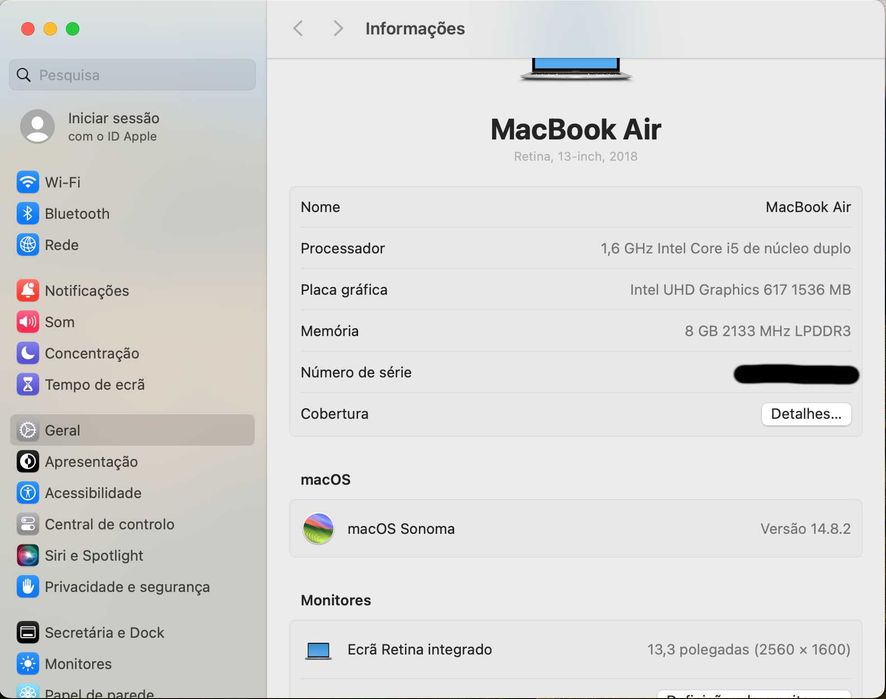Screen dimensions: 886x699
Task: Click the macOS section heading
Action: [x=325, y=479]
